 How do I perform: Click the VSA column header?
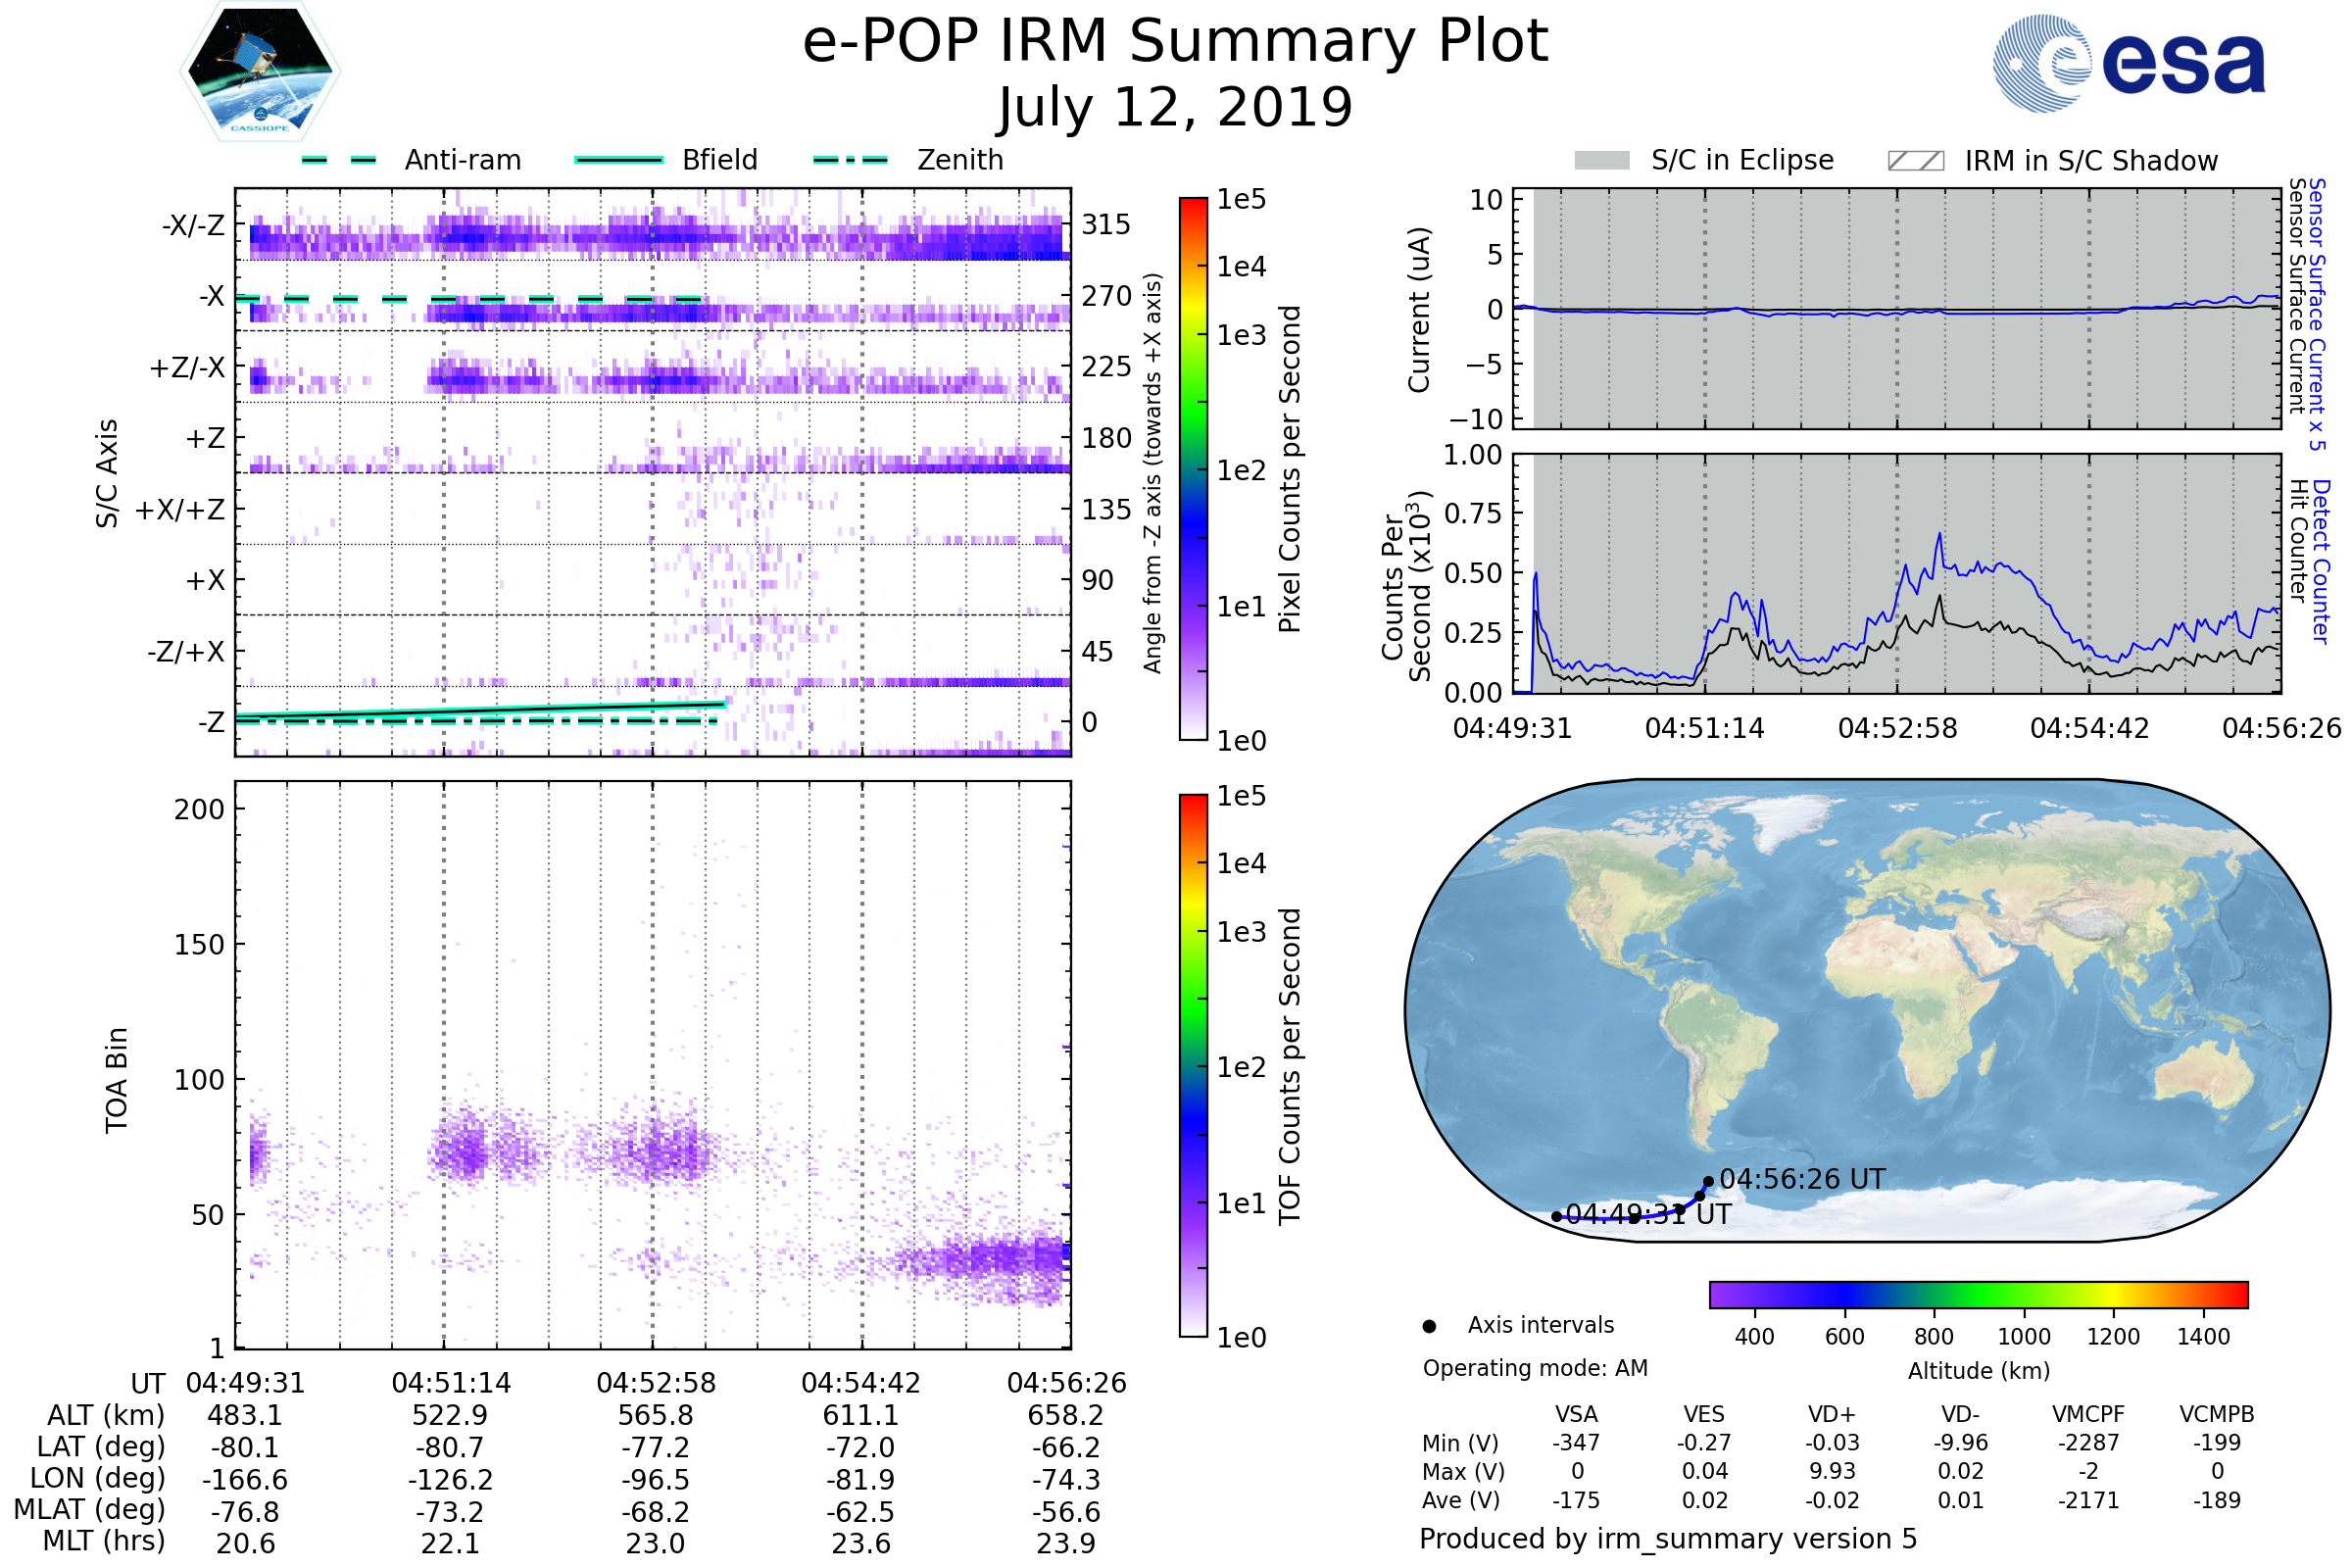point(1576,1414)
